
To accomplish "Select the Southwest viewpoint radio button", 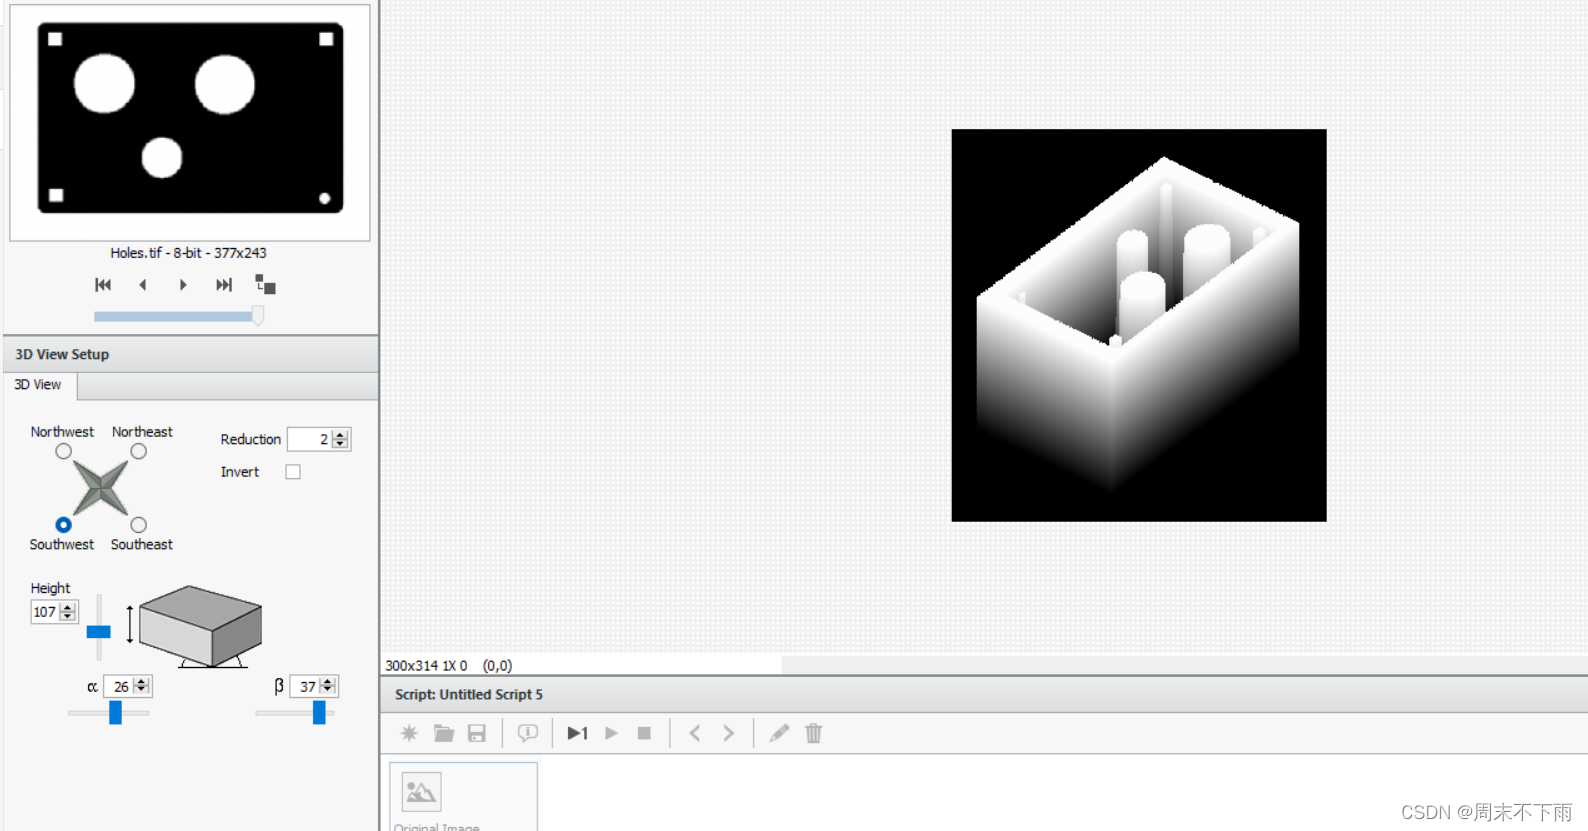I will tap(63, 525).
